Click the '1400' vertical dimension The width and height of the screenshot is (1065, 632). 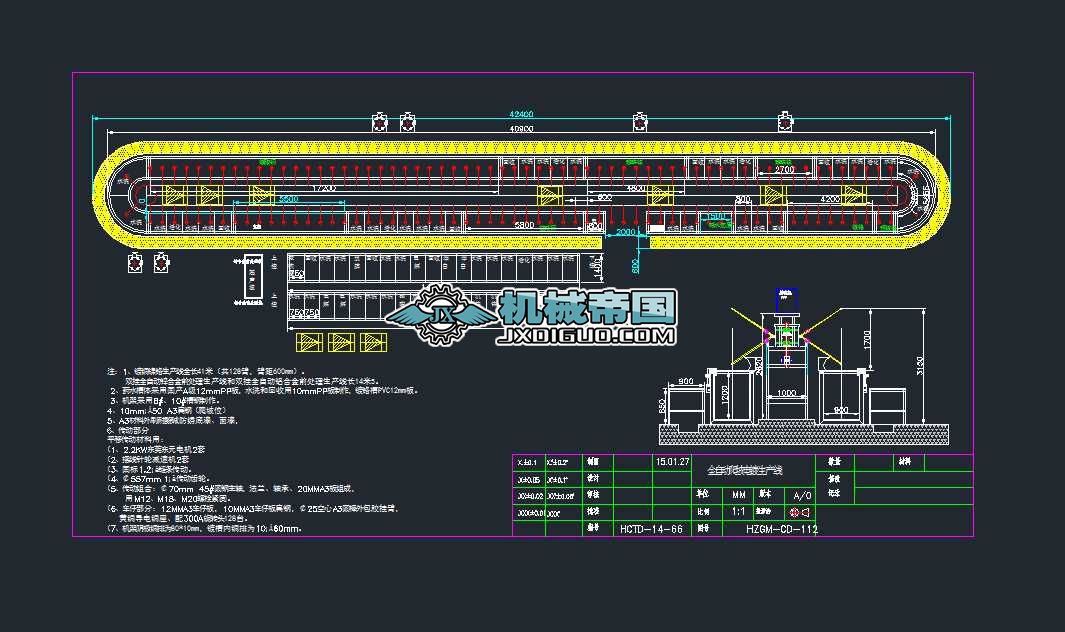click(x=598, y=268)
